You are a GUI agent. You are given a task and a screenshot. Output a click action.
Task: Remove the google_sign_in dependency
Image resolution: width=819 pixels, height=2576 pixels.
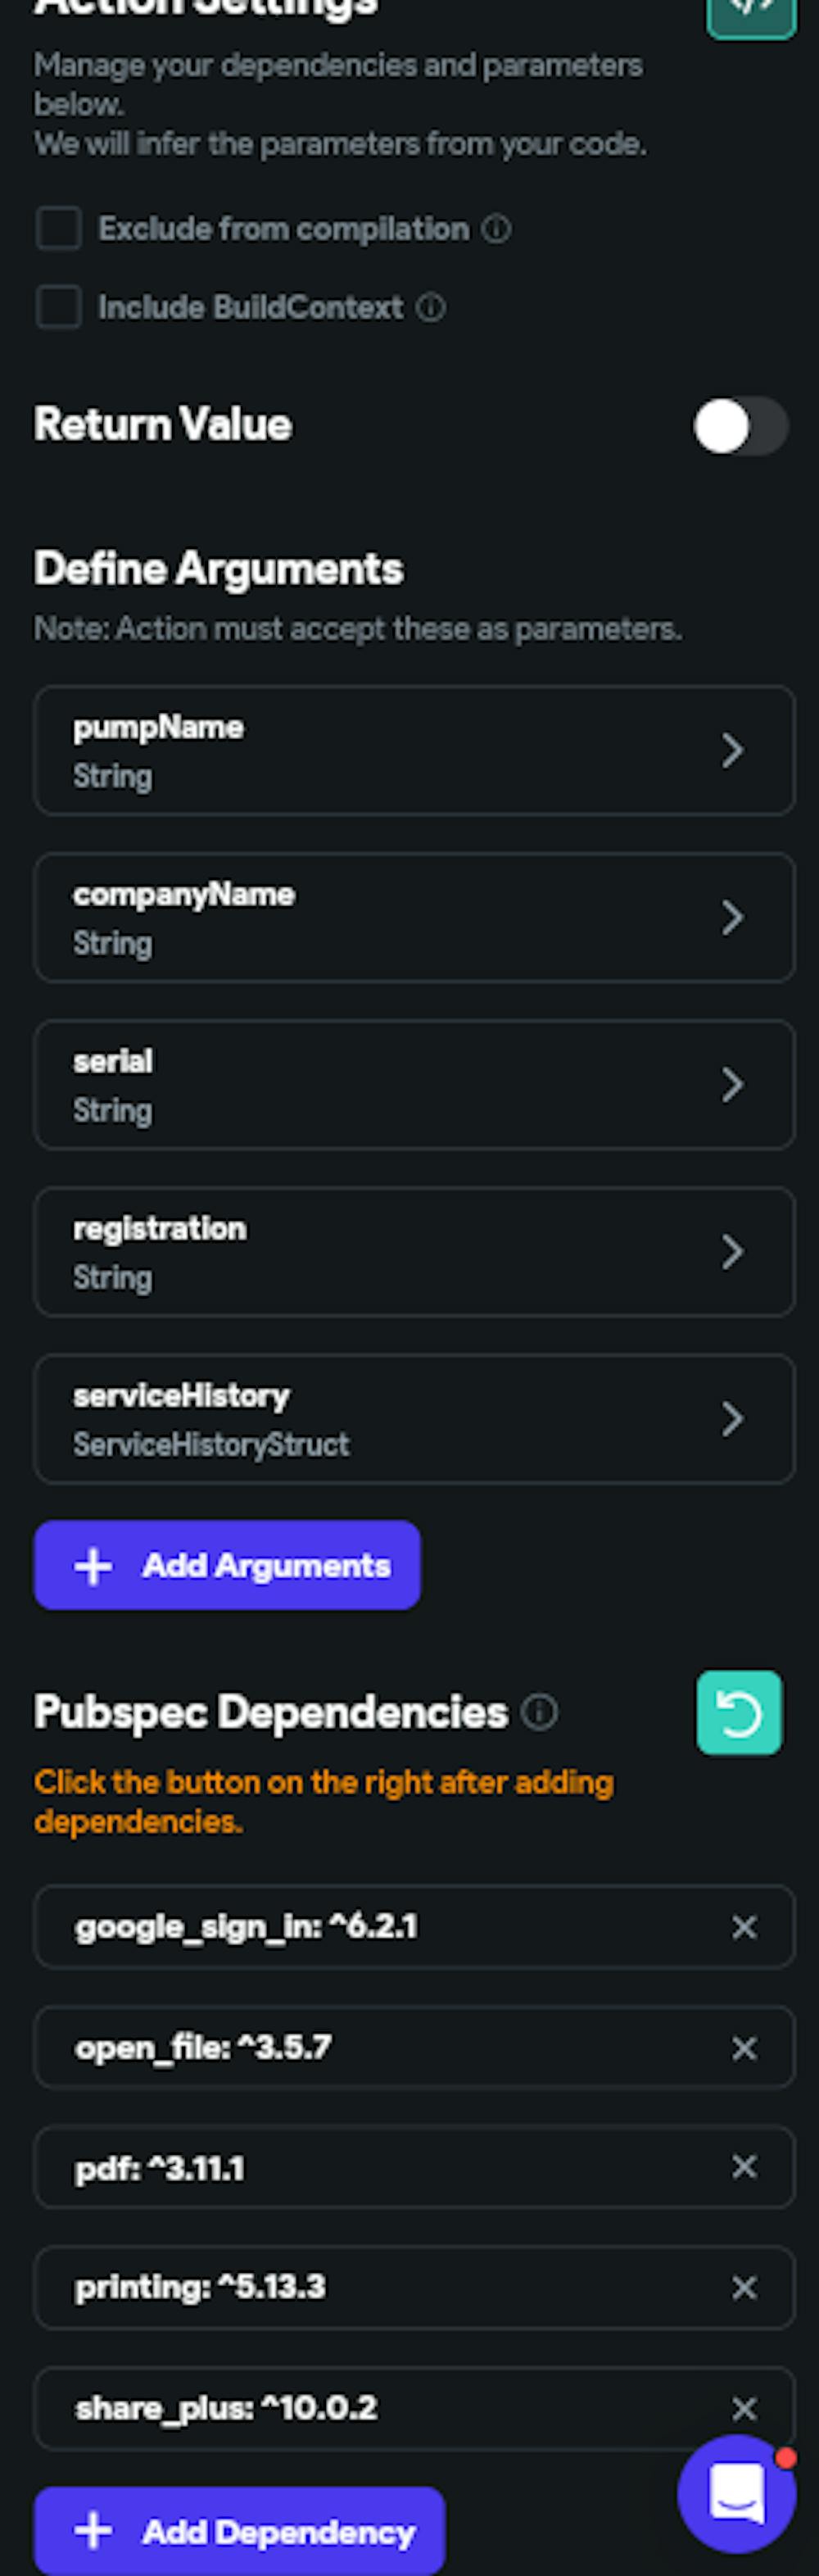[744, 1927]
